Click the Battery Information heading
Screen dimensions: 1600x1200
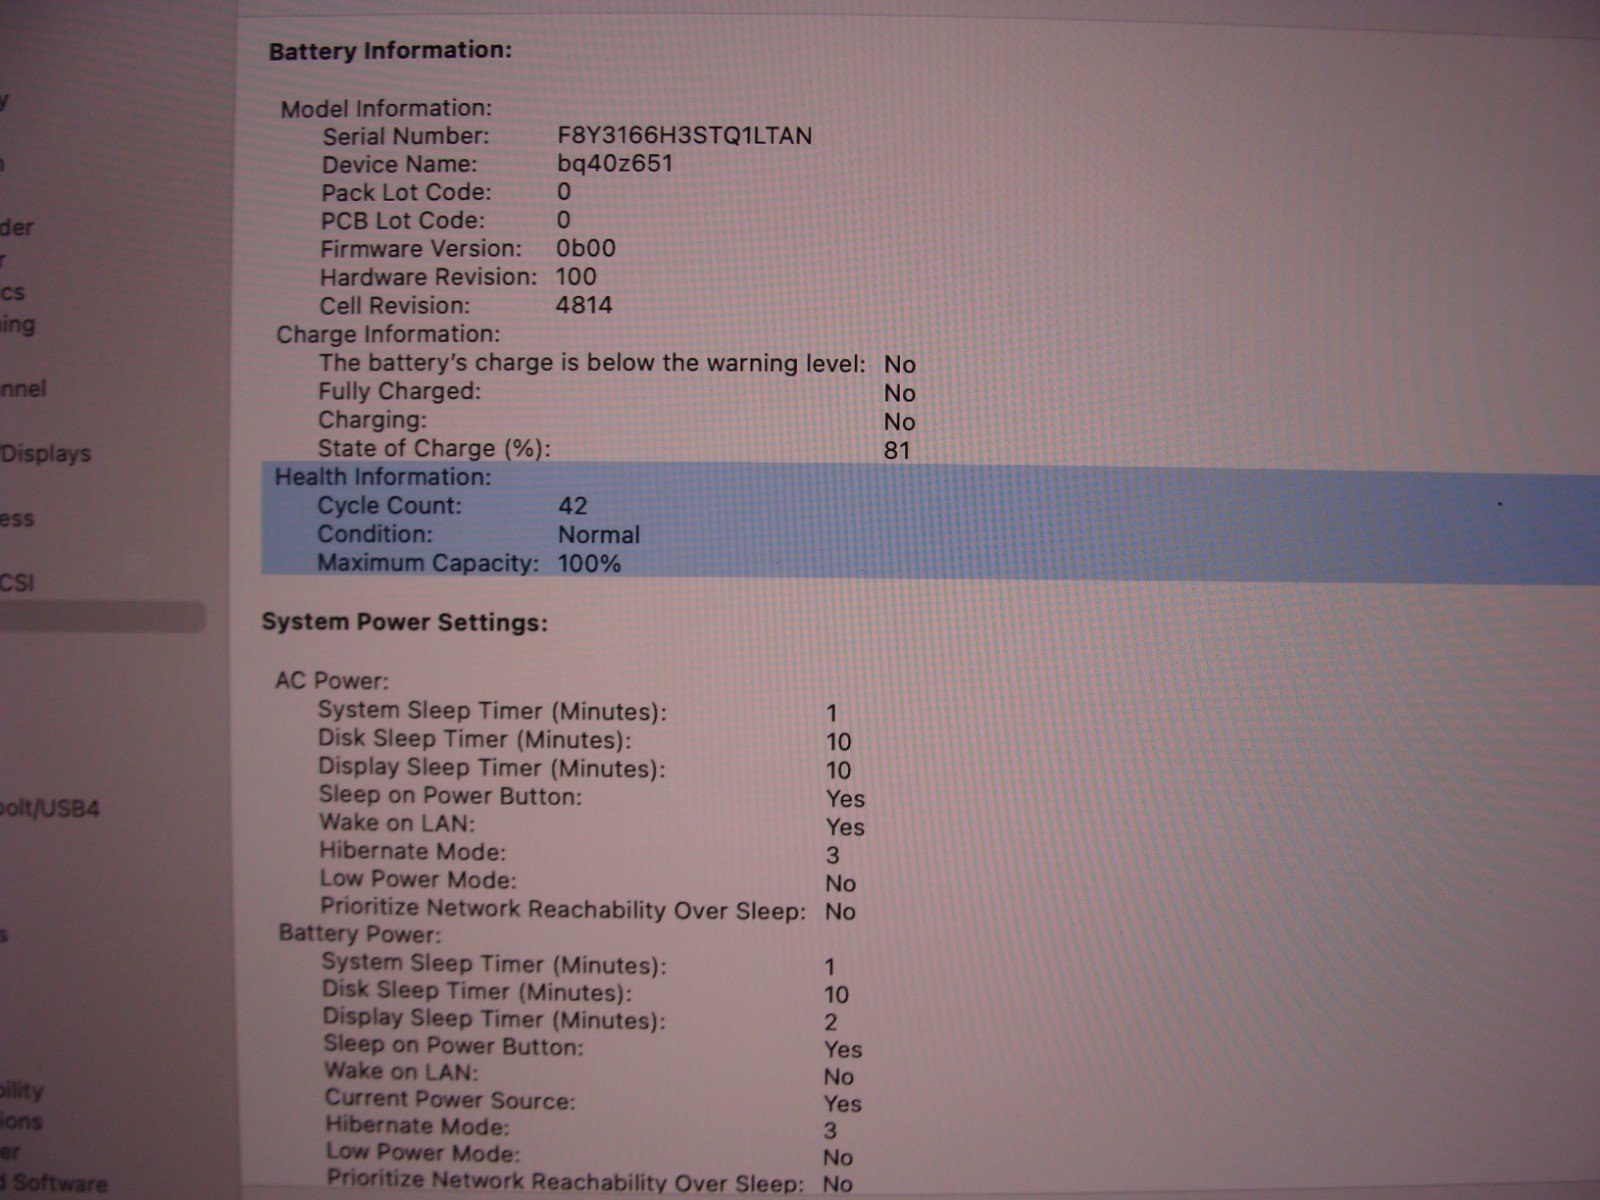390,50
